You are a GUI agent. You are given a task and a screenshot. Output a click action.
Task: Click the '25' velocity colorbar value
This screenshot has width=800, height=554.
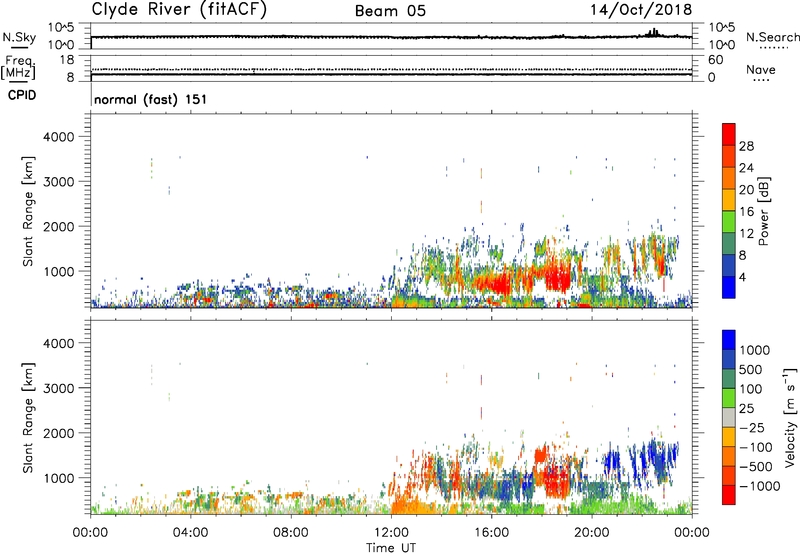pyautogui.click(x=746, y=409)
